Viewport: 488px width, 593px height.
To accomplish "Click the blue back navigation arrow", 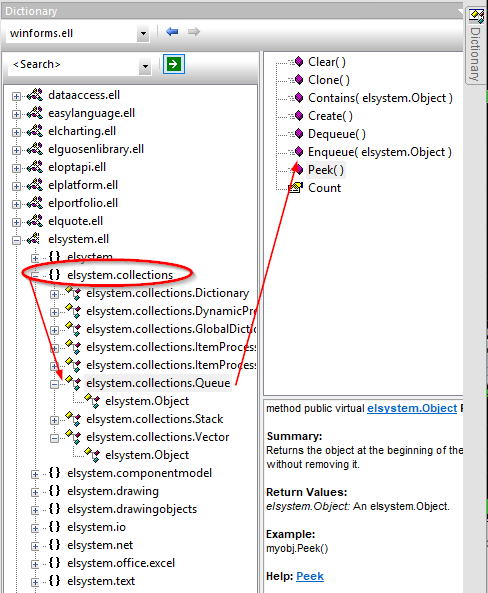I will tap(172, 32).
